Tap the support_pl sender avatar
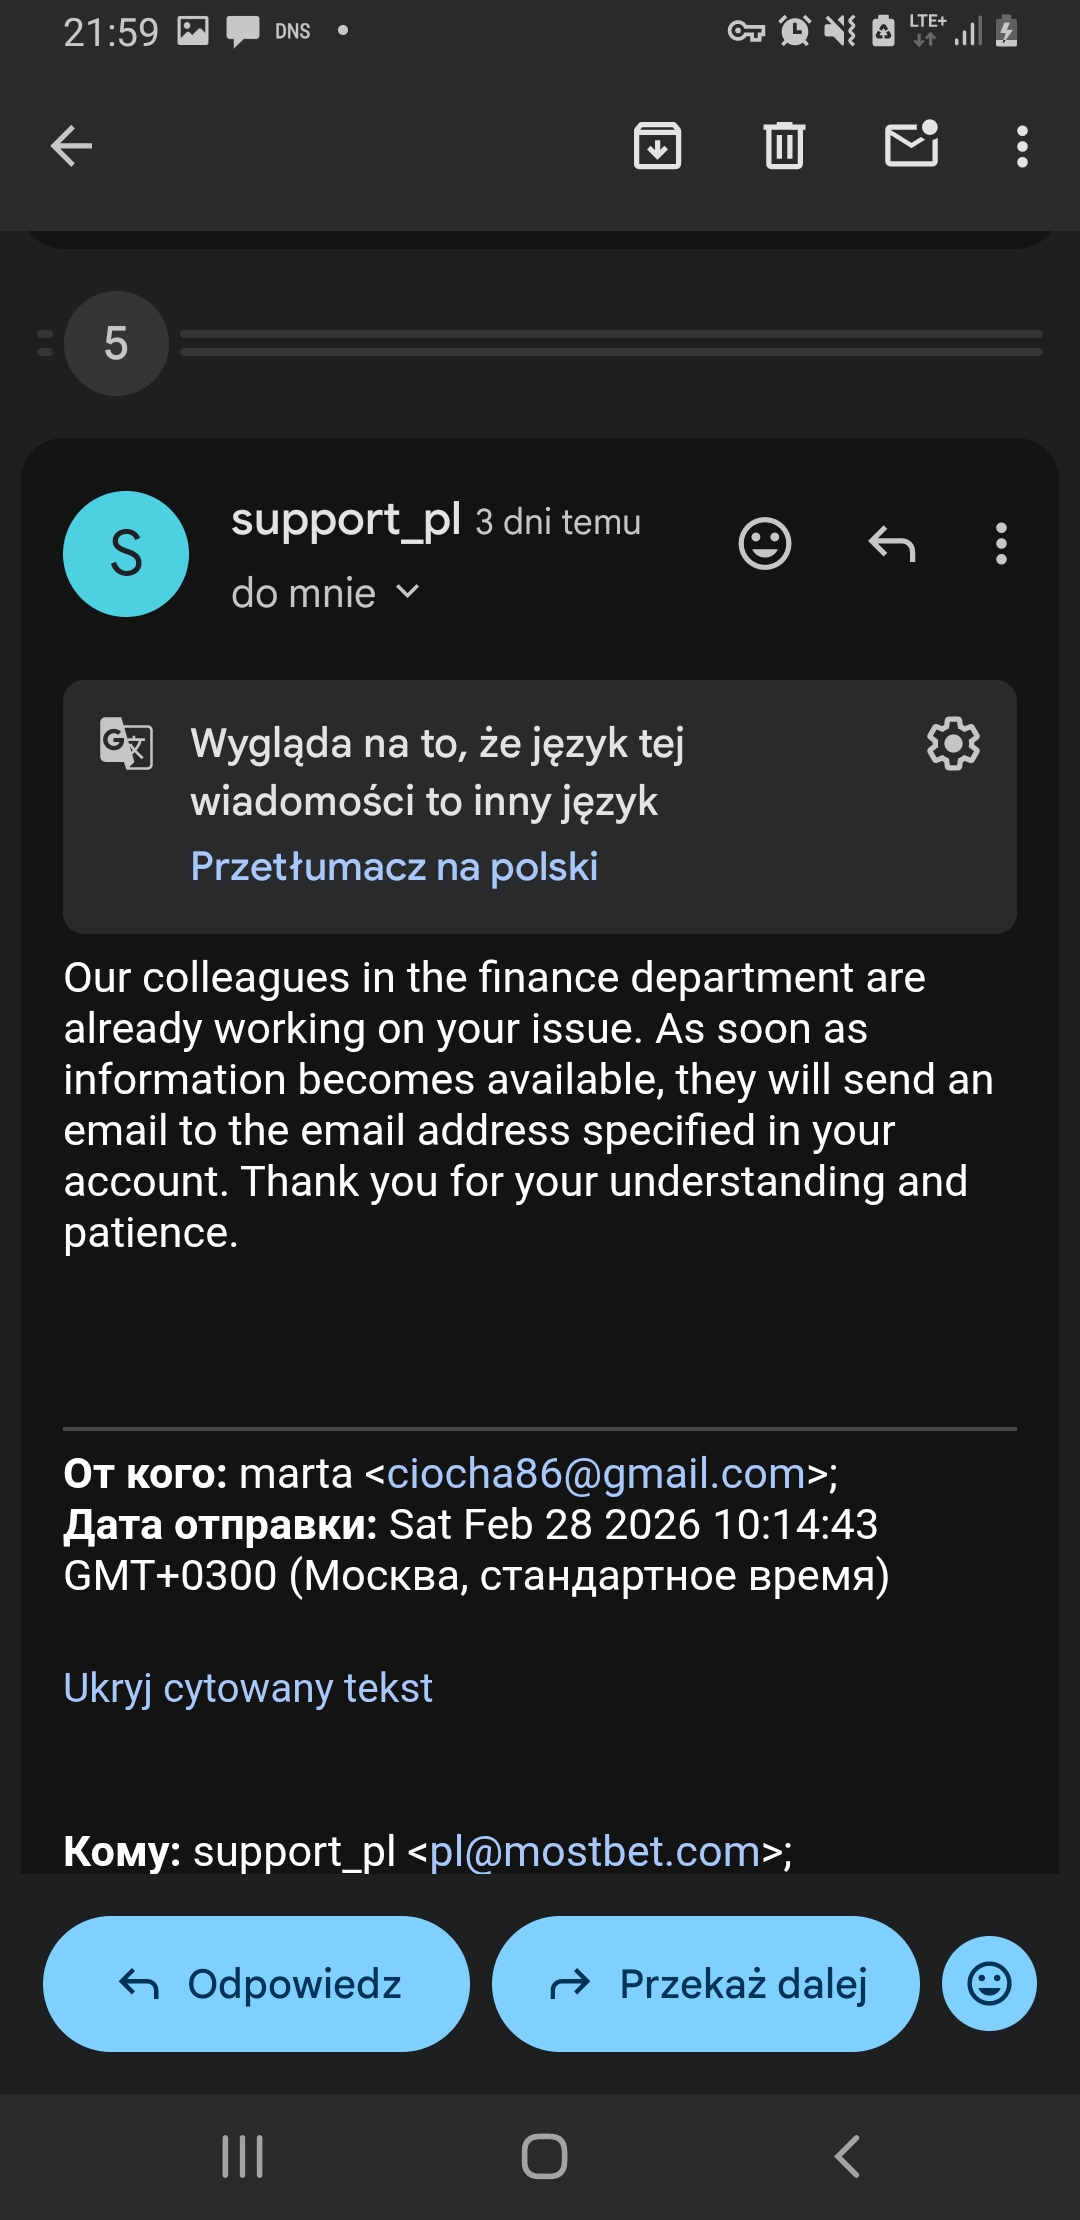The height and width of the screenshot is (2220, 1080). (126, 554)
